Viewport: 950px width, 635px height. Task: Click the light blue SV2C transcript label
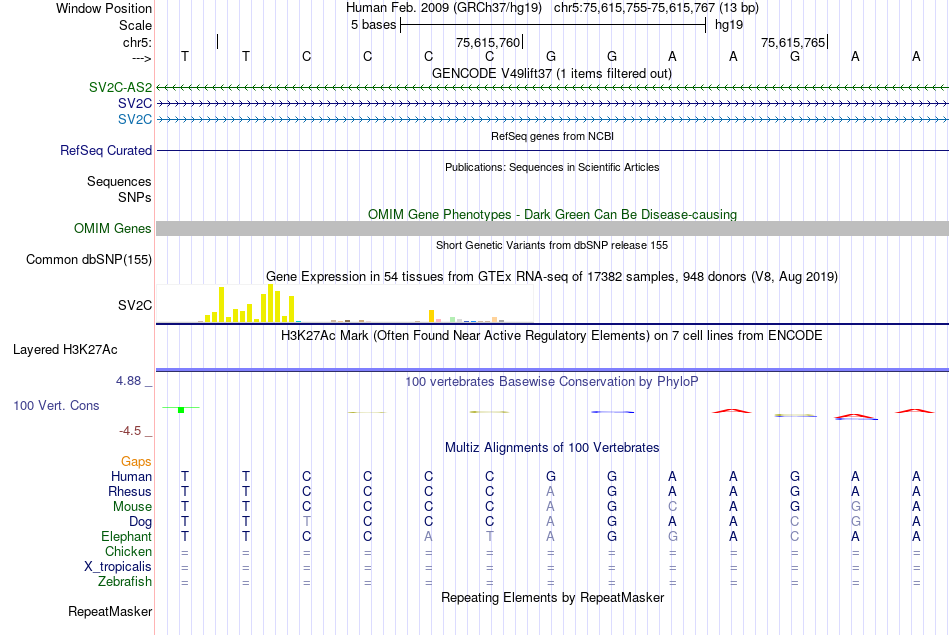pos(135,119)
